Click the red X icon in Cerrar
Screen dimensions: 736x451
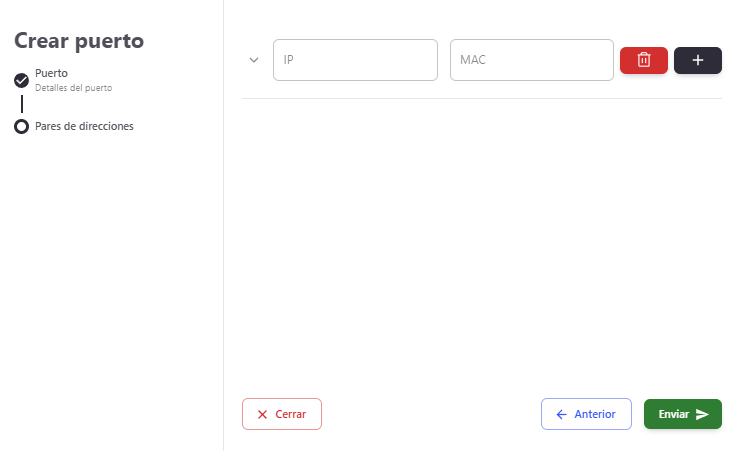[x=262, y=414]
